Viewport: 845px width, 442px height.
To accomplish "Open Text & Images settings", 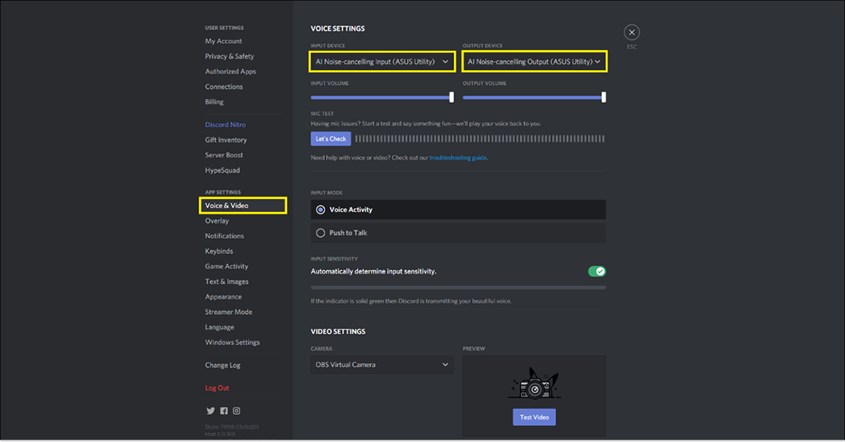I will (226, 281).
